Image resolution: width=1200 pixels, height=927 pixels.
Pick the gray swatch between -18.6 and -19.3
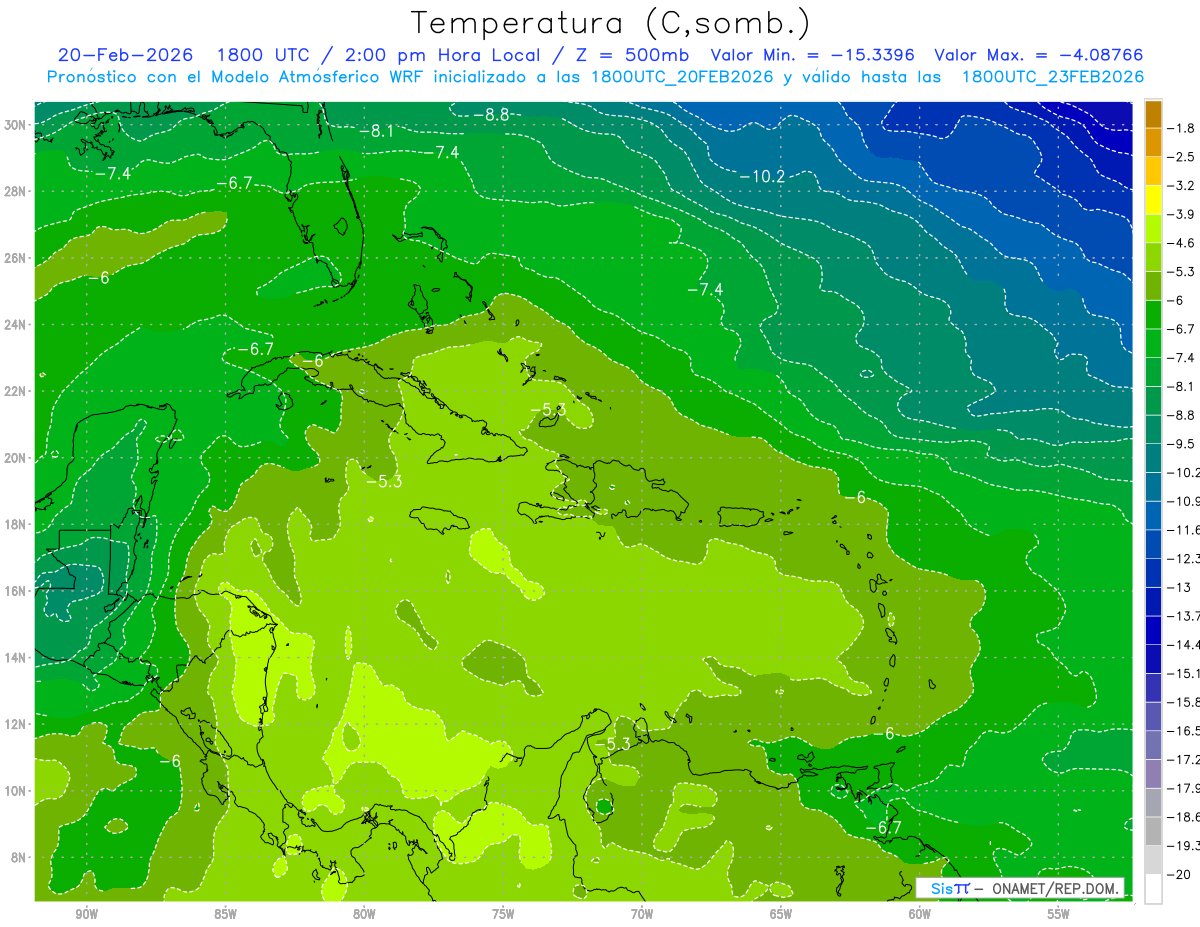[x=1153, y=831]
